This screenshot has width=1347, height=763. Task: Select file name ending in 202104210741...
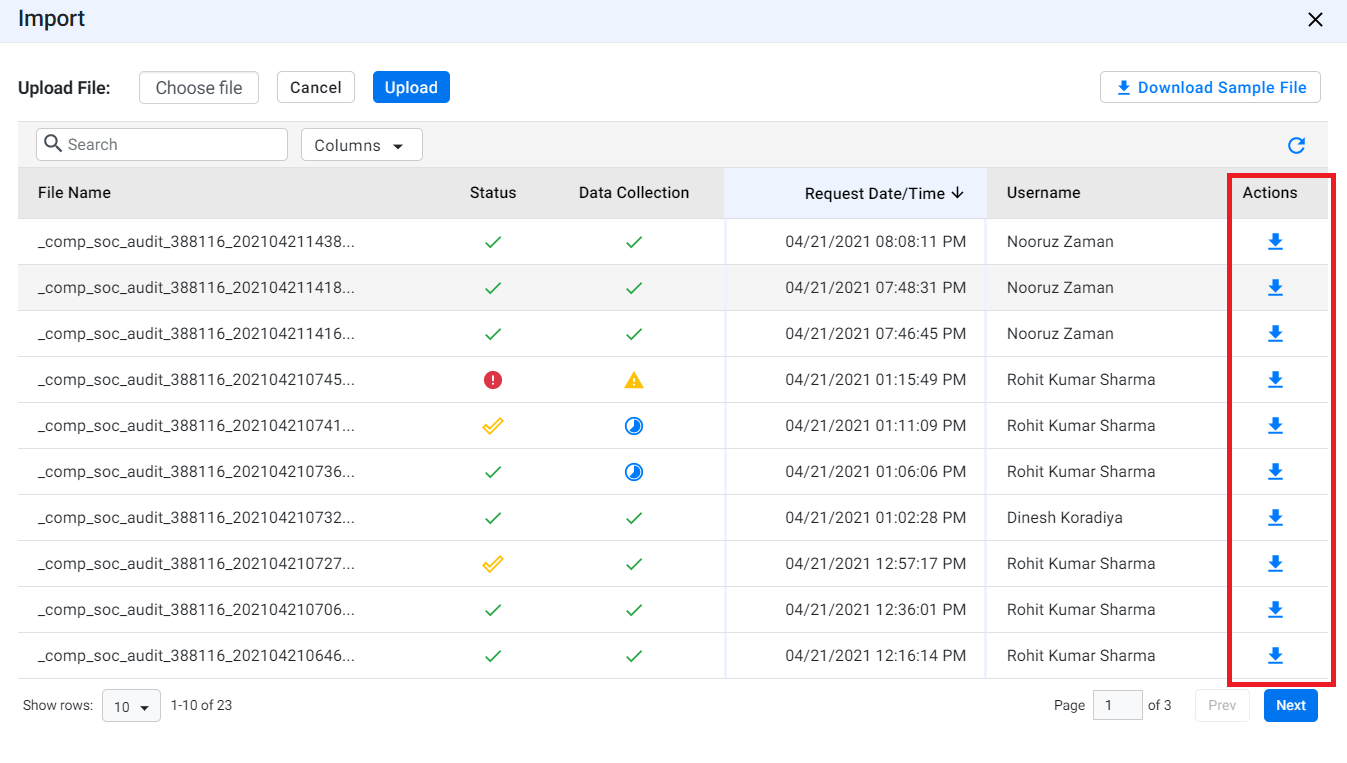coord(196,426)
